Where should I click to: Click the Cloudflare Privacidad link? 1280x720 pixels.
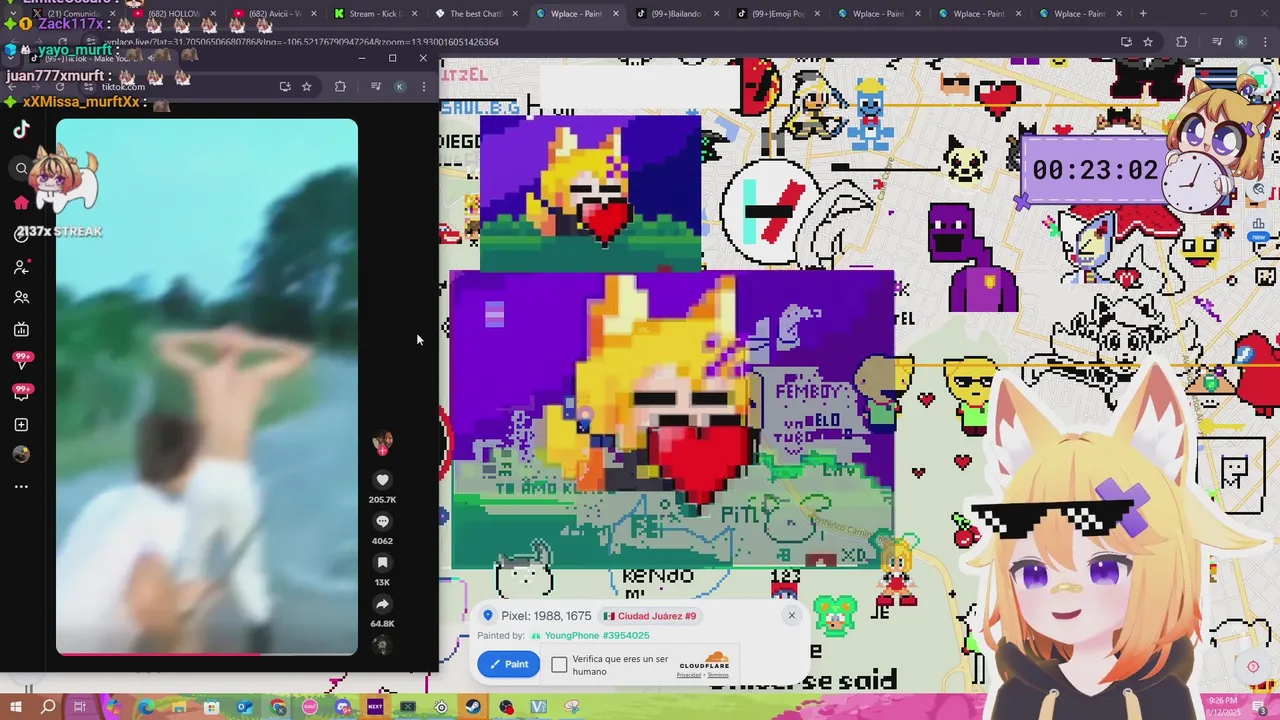[689, 675]
